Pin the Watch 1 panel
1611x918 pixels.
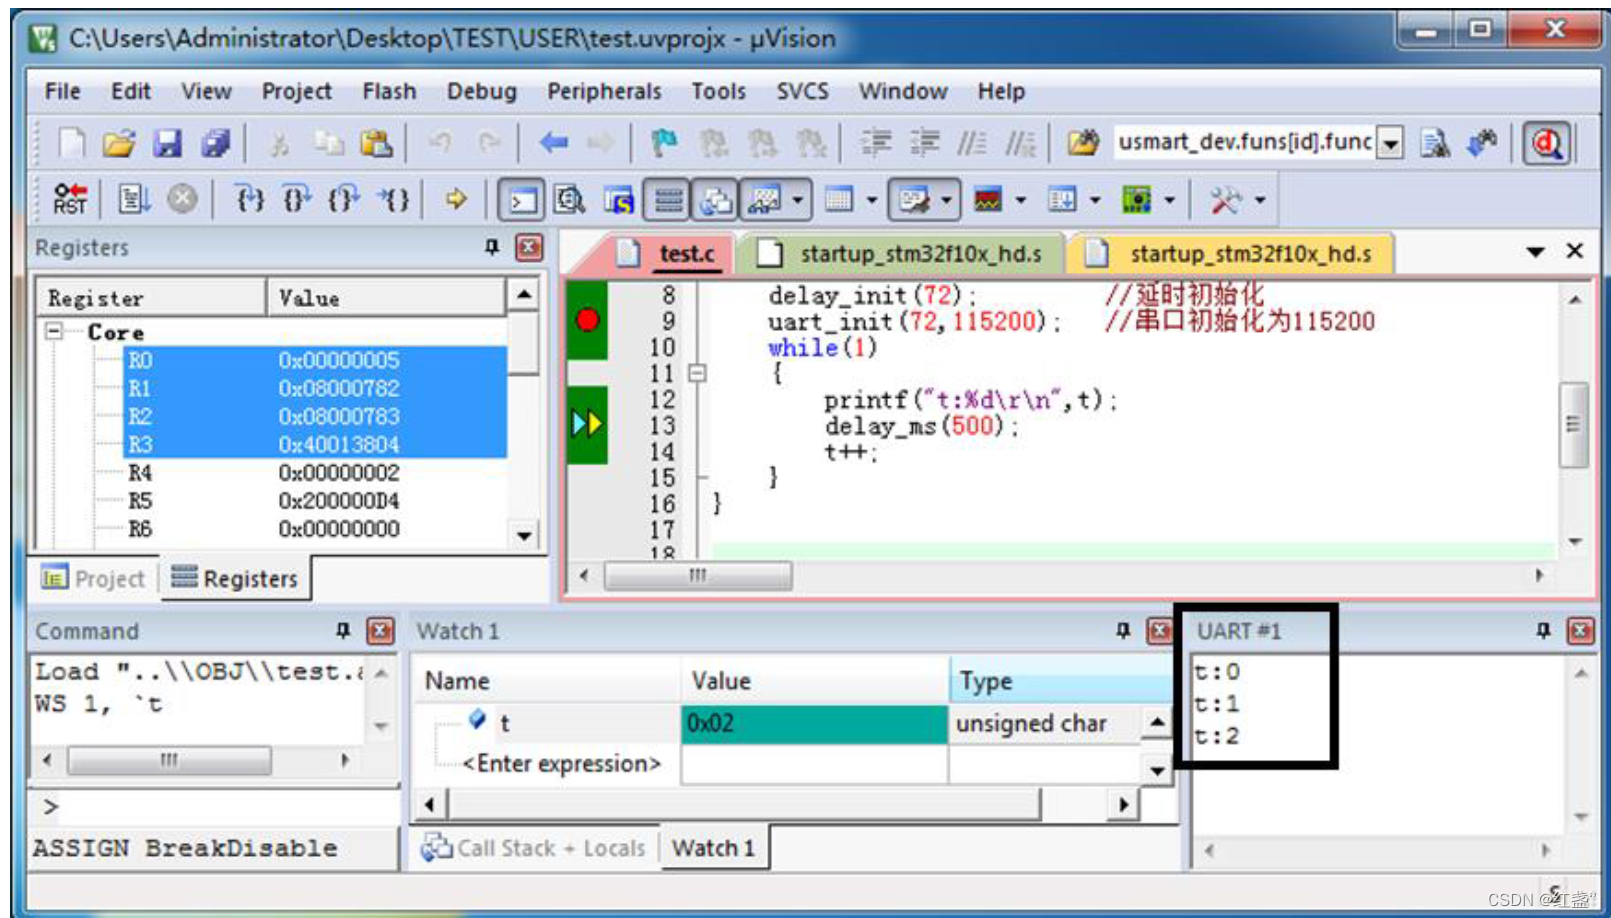click(x=1122, y=631)
